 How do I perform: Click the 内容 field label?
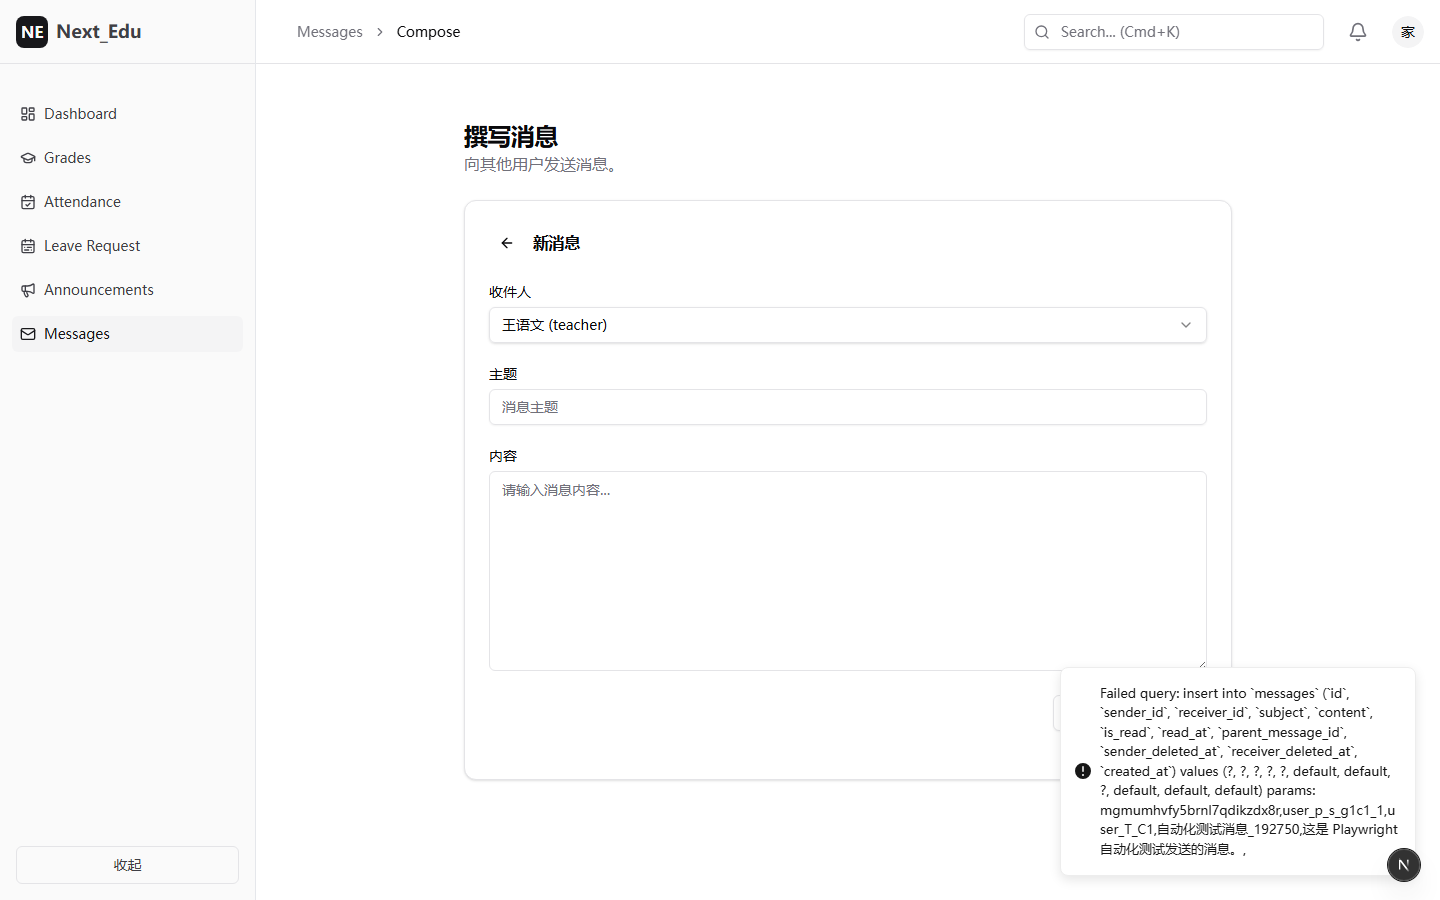(503, 456)
